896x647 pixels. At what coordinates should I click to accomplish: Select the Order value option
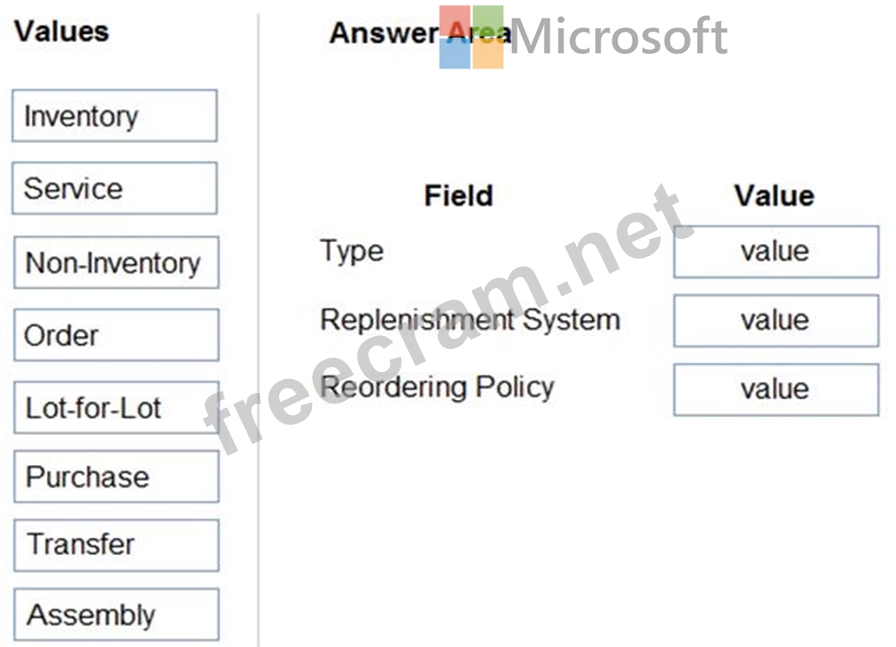pyautogui.click(x=116, y=335)
